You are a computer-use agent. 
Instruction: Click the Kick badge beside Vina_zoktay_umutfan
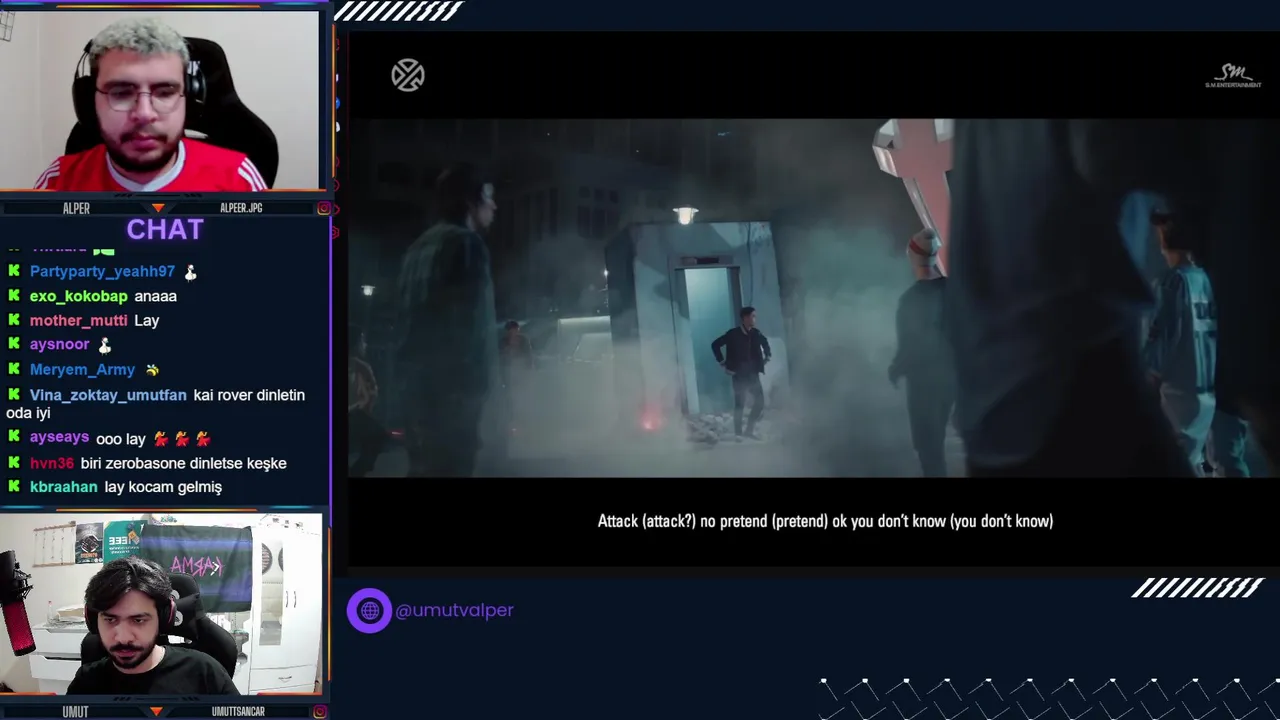tap(14, 395)
